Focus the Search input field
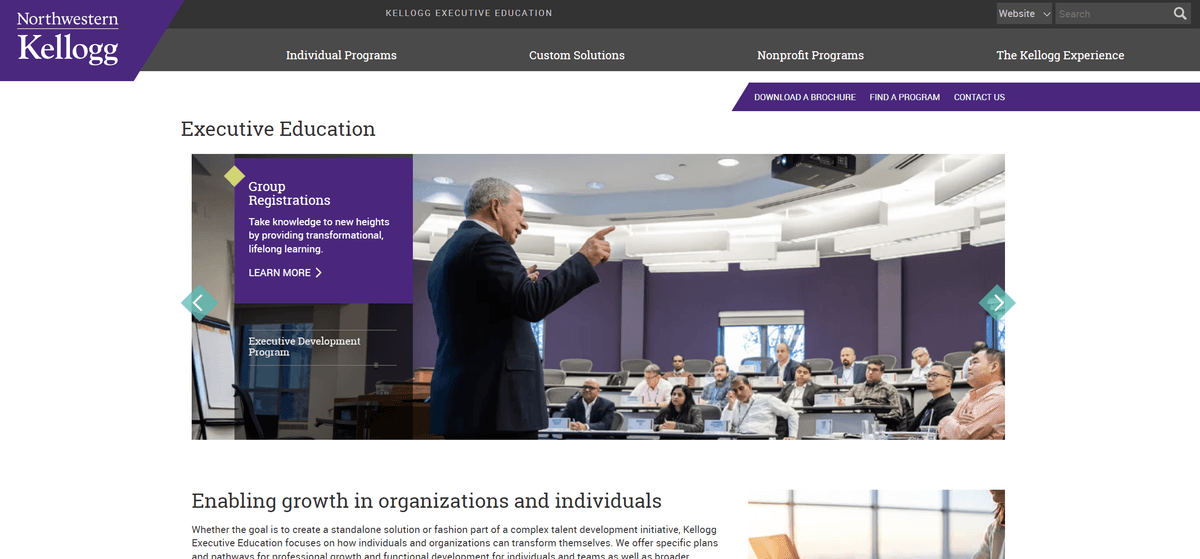The height and width of the screenshot is (559, 1200). [x=1113, y=14]
